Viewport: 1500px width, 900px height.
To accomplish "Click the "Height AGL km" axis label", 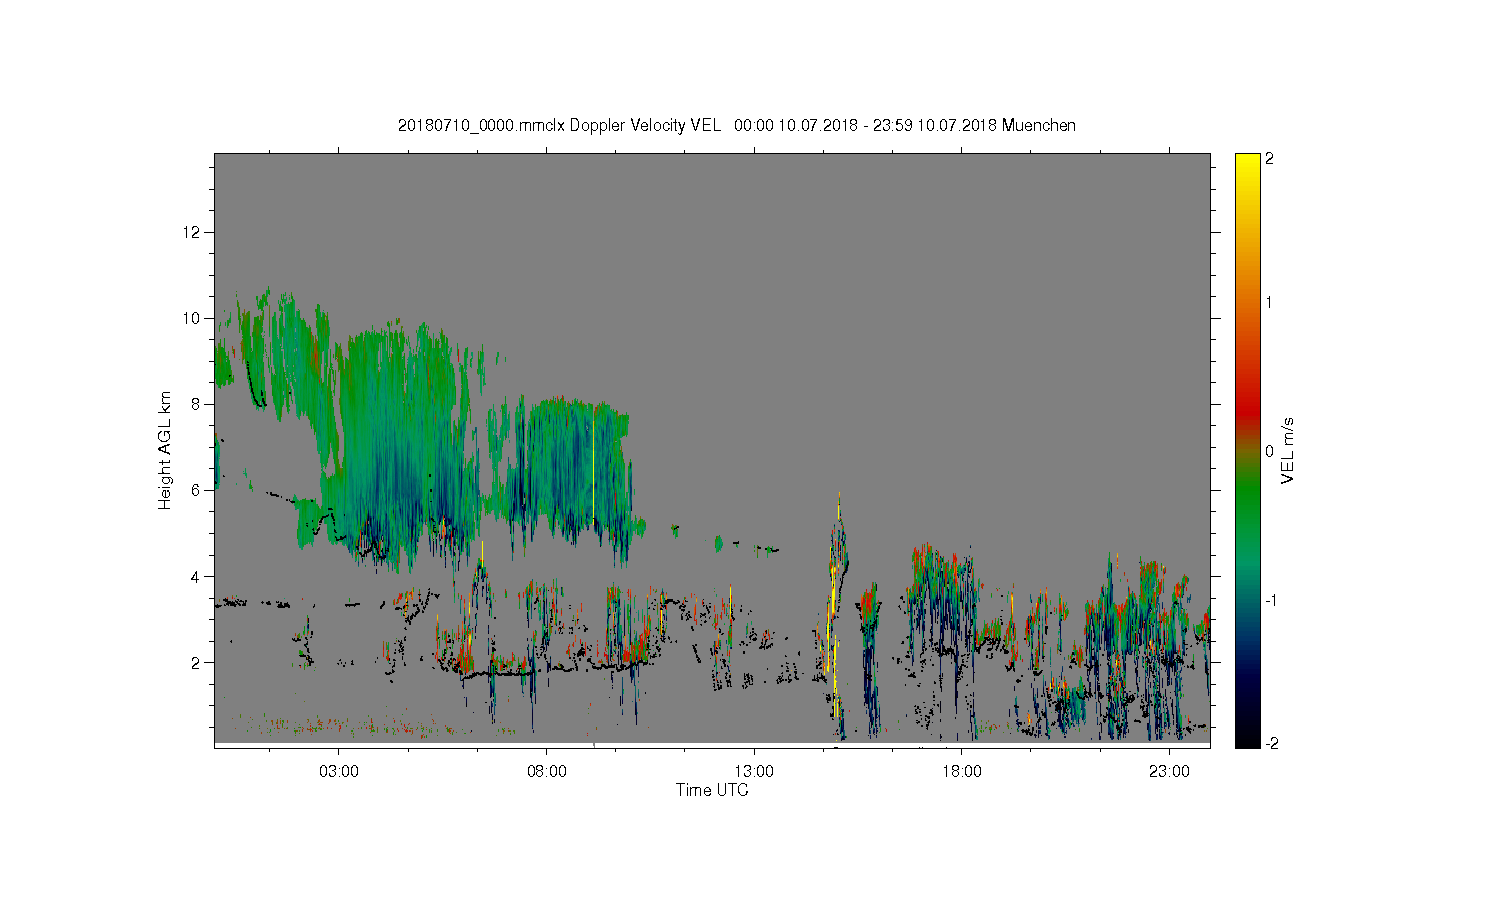I will (x=165, y=450).
